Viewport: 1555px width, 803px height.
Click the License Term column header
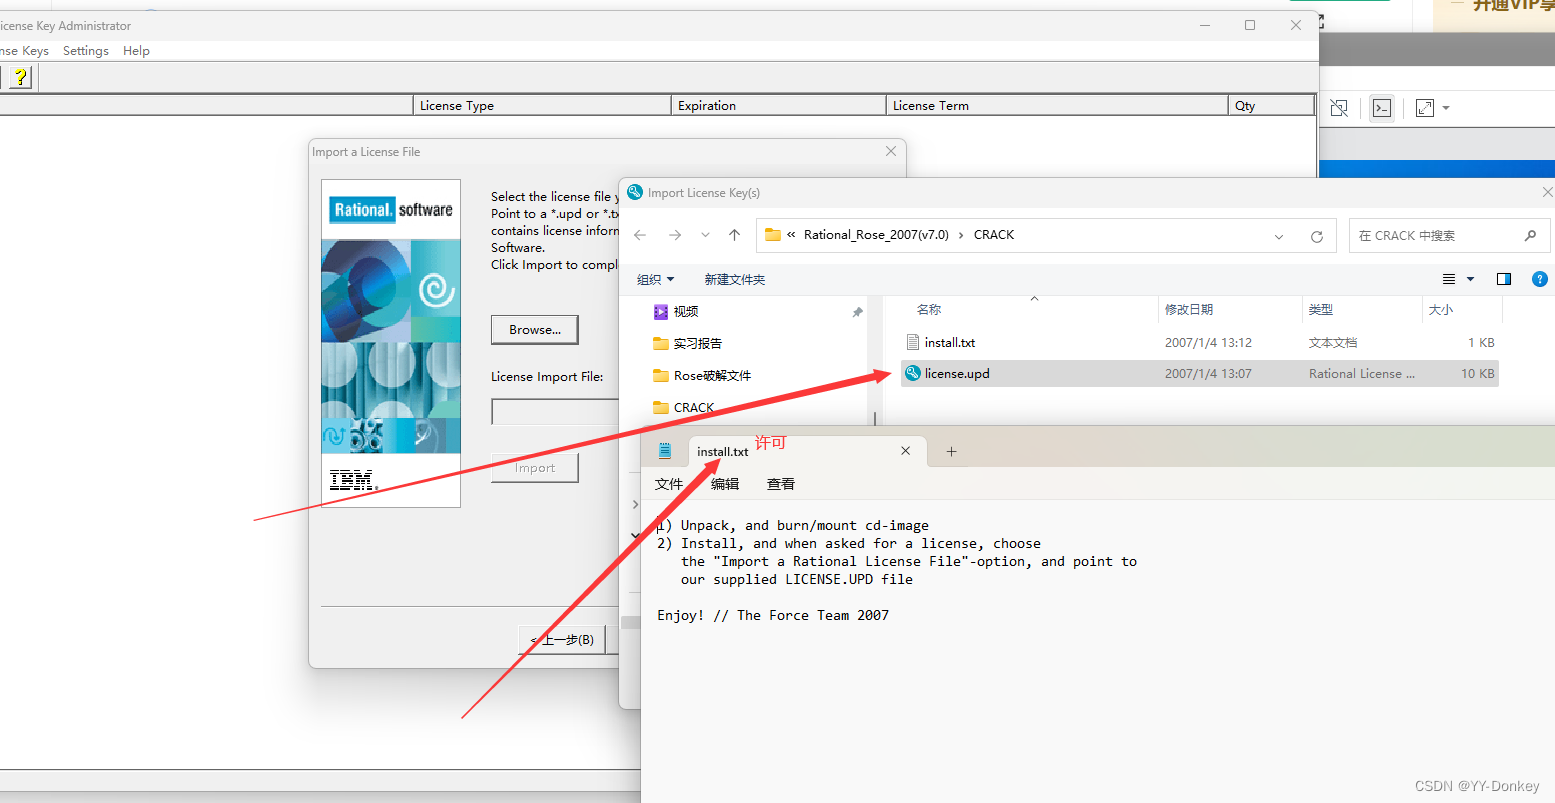[1057, 105]
